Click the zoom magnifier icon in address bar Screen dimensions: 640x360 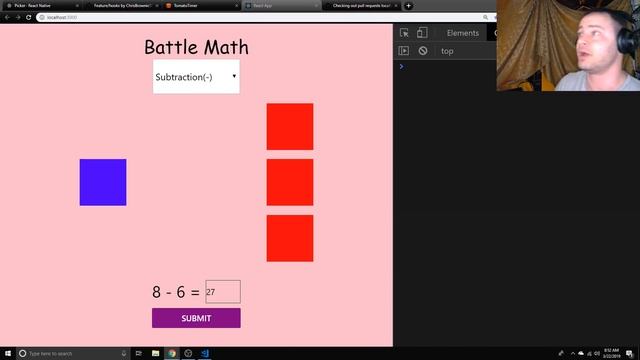pyautogui.click(x=485, y=17)
